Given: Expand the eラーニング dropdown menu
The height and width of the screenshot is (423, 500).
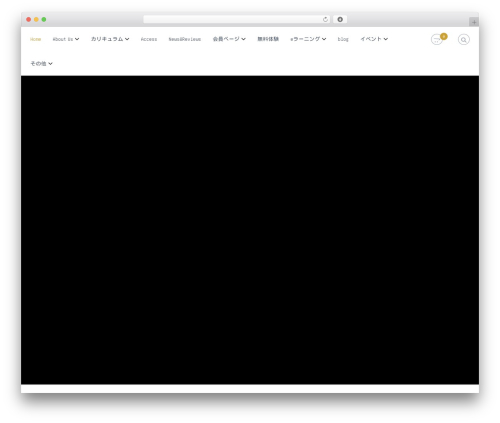Looking at the screenshot, I should [x=308, y=39].
